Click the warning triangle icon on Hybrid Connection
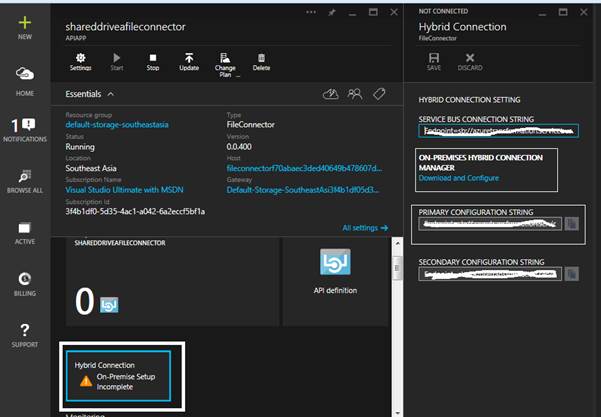Image resolution: width=601 pixels, height=417 pixels. (86, 381)
